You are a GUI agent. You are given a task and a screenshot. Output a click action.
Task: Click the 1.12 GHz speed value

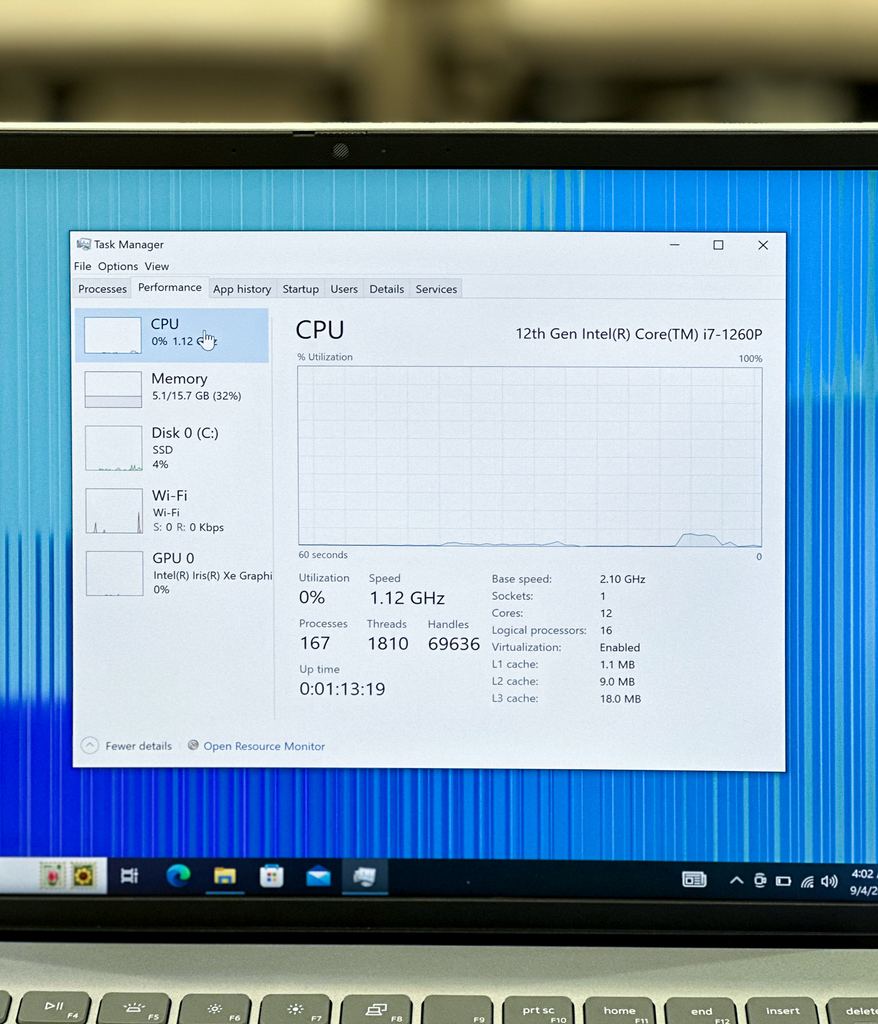[x=407, y=598]
